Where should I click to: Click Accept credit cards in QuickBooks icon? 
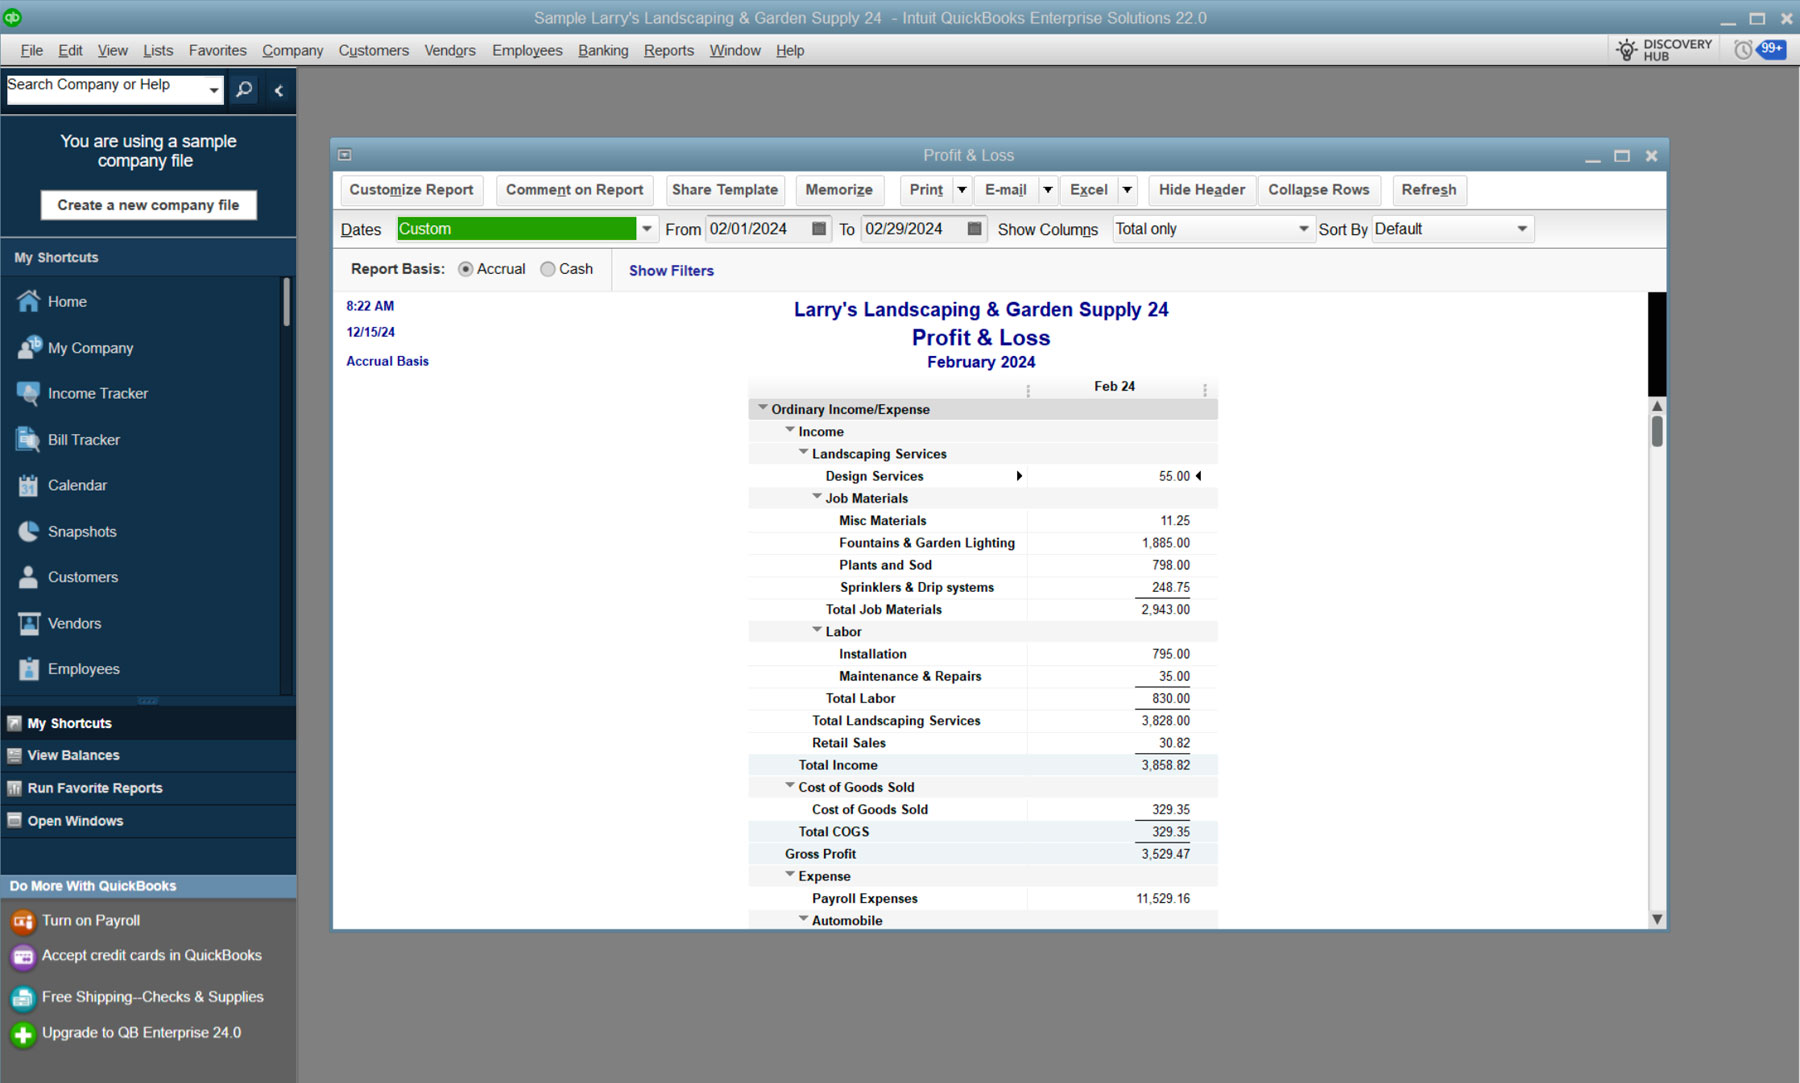coord(23,957)
